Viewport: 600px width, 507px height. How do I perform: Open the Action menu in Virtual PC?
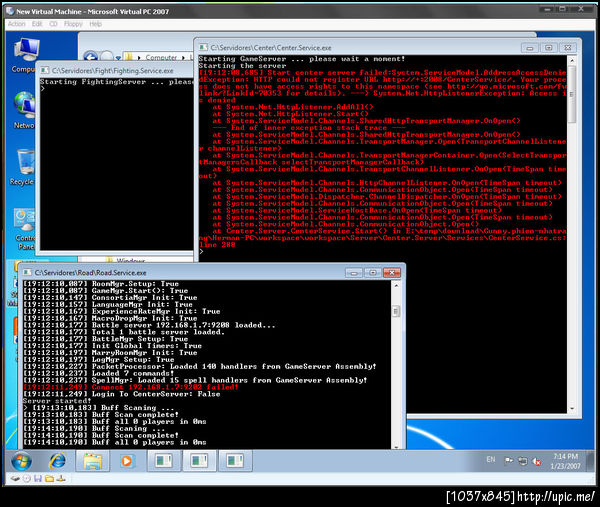pyautogui.click(x=16, y=24)
